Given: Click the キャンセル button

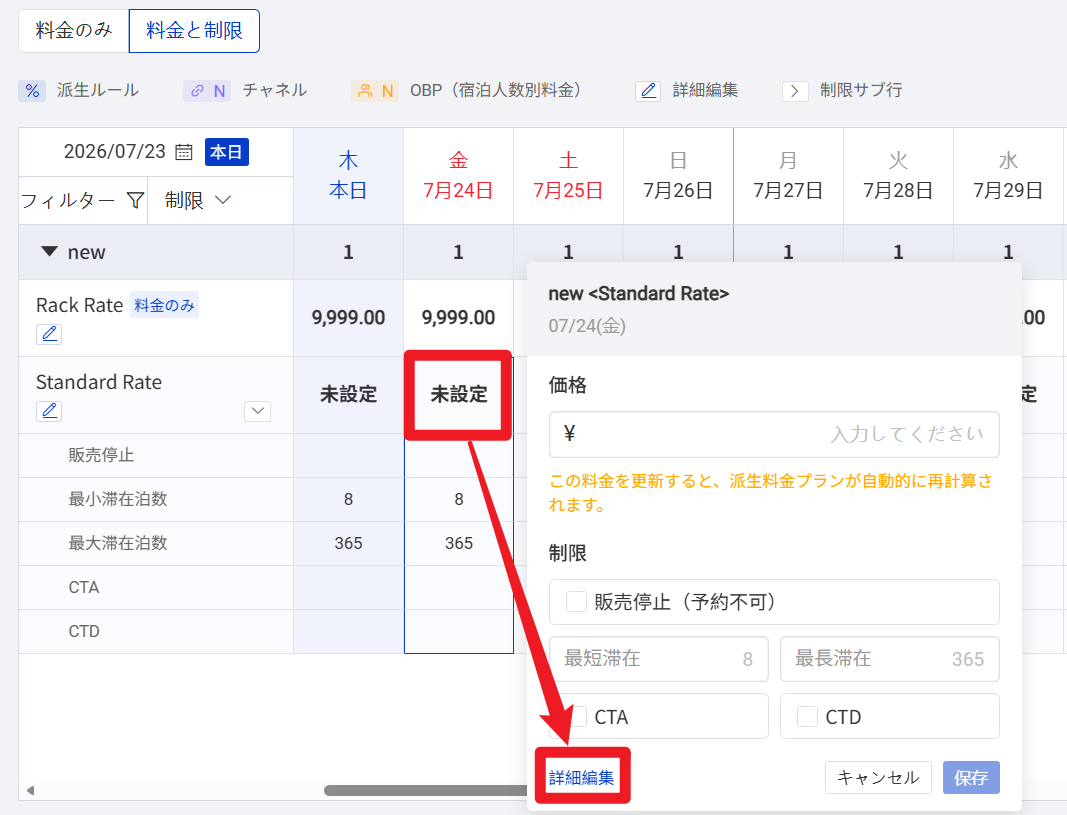Looking at the screenshot, I should 878,777.
